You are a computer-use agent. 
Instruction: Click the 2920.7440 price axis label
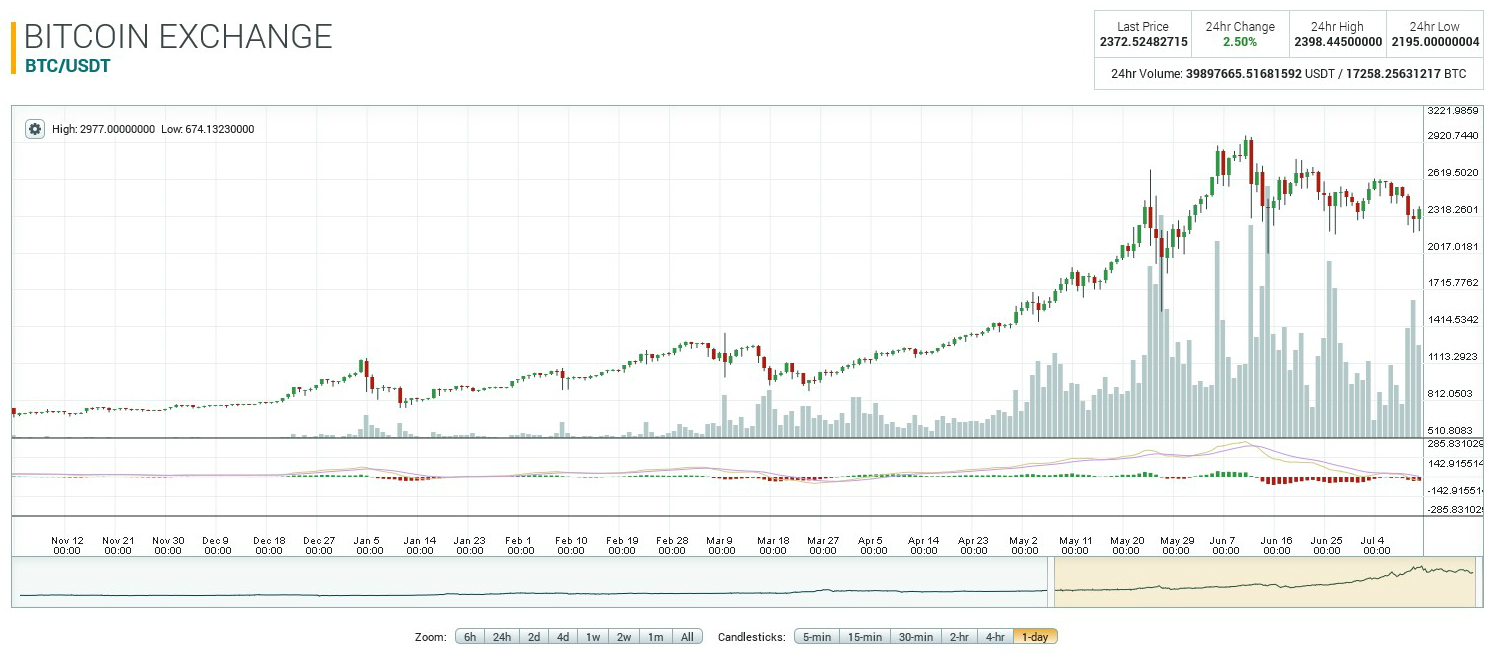click(1453, 135)
